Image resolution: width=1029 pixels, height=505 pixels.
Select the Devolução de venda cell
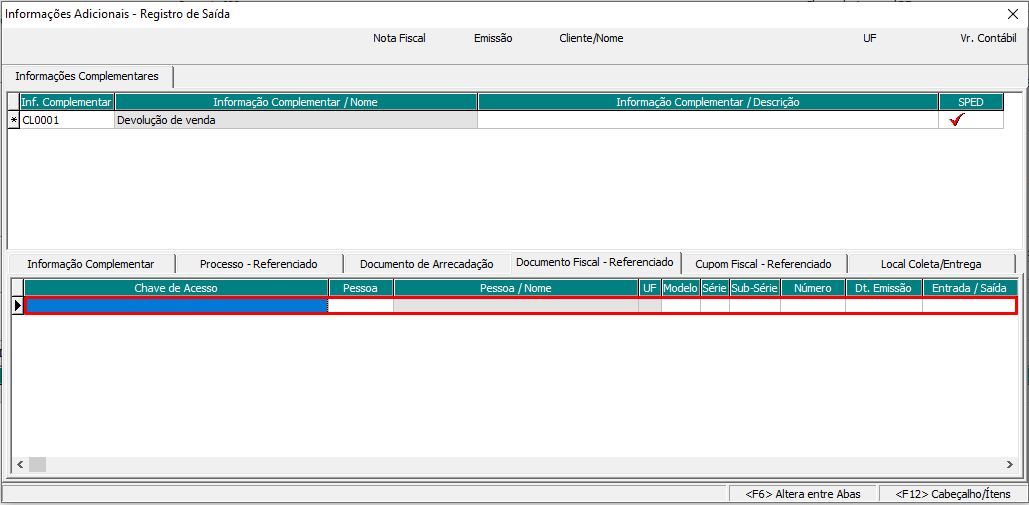pyautogui.click(x=295, y=120)
